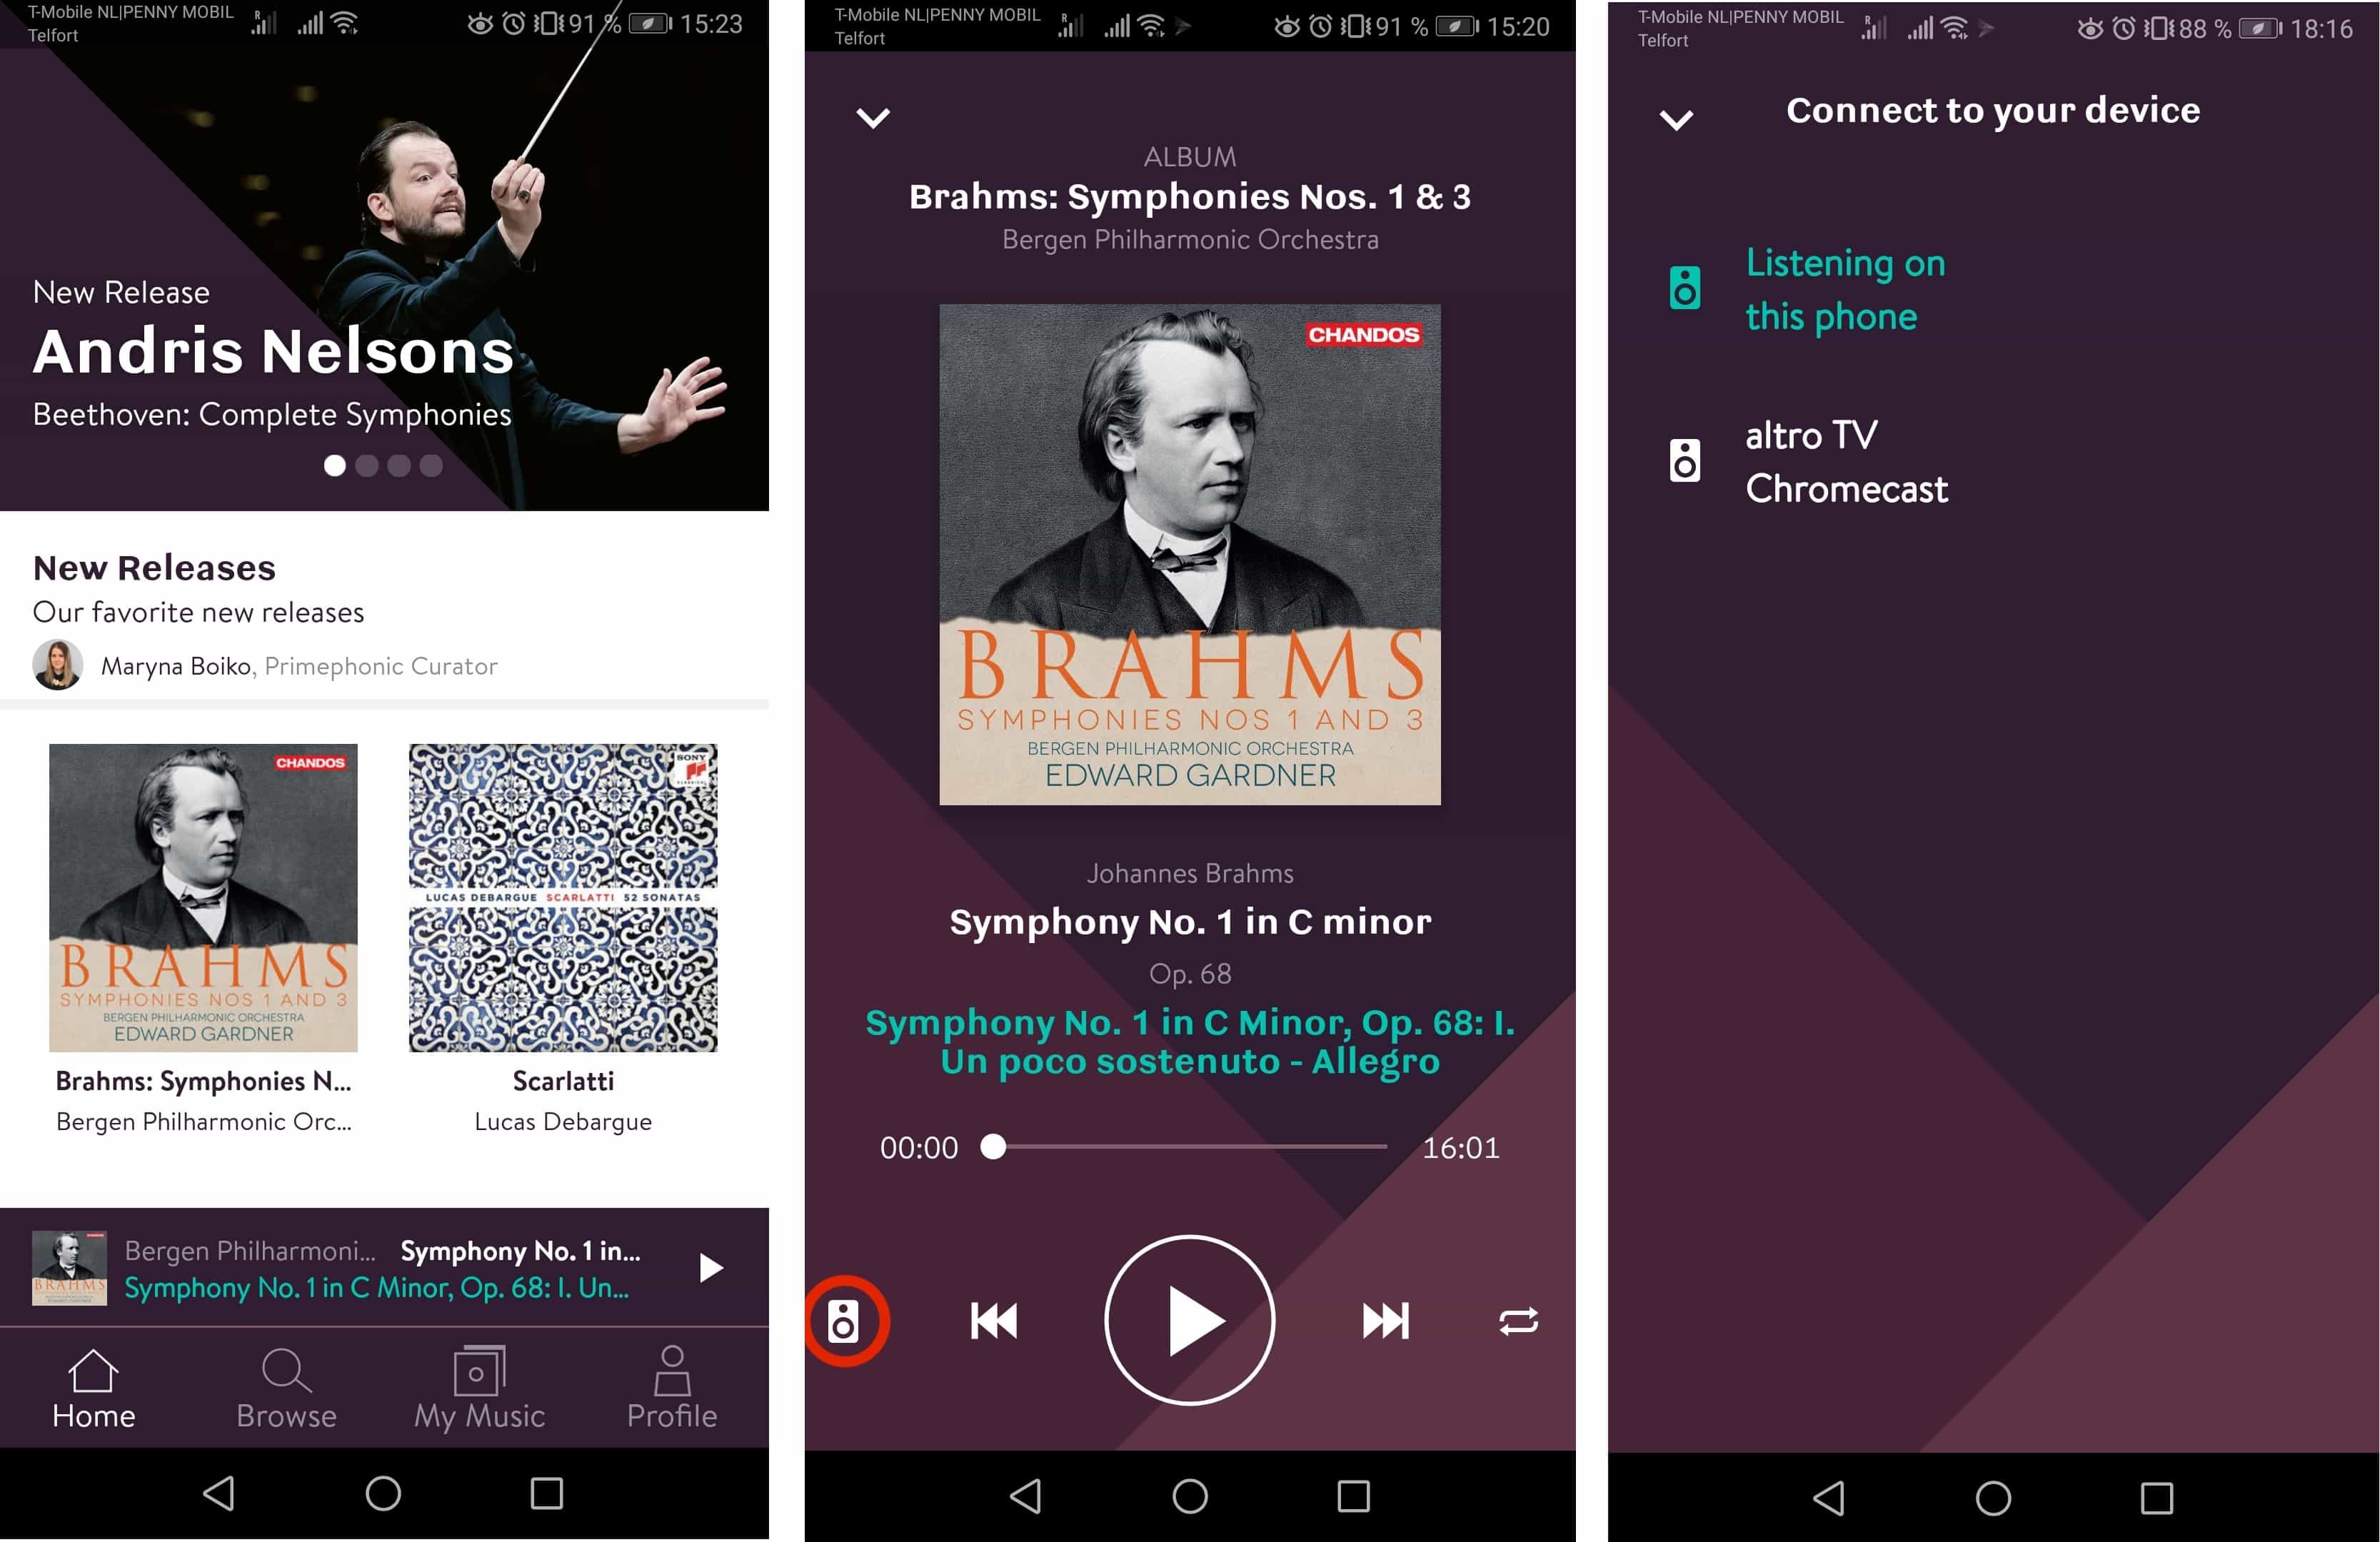Collapse the Connect to your device screen
2380x1542 pixels.
pos(1676,120)
